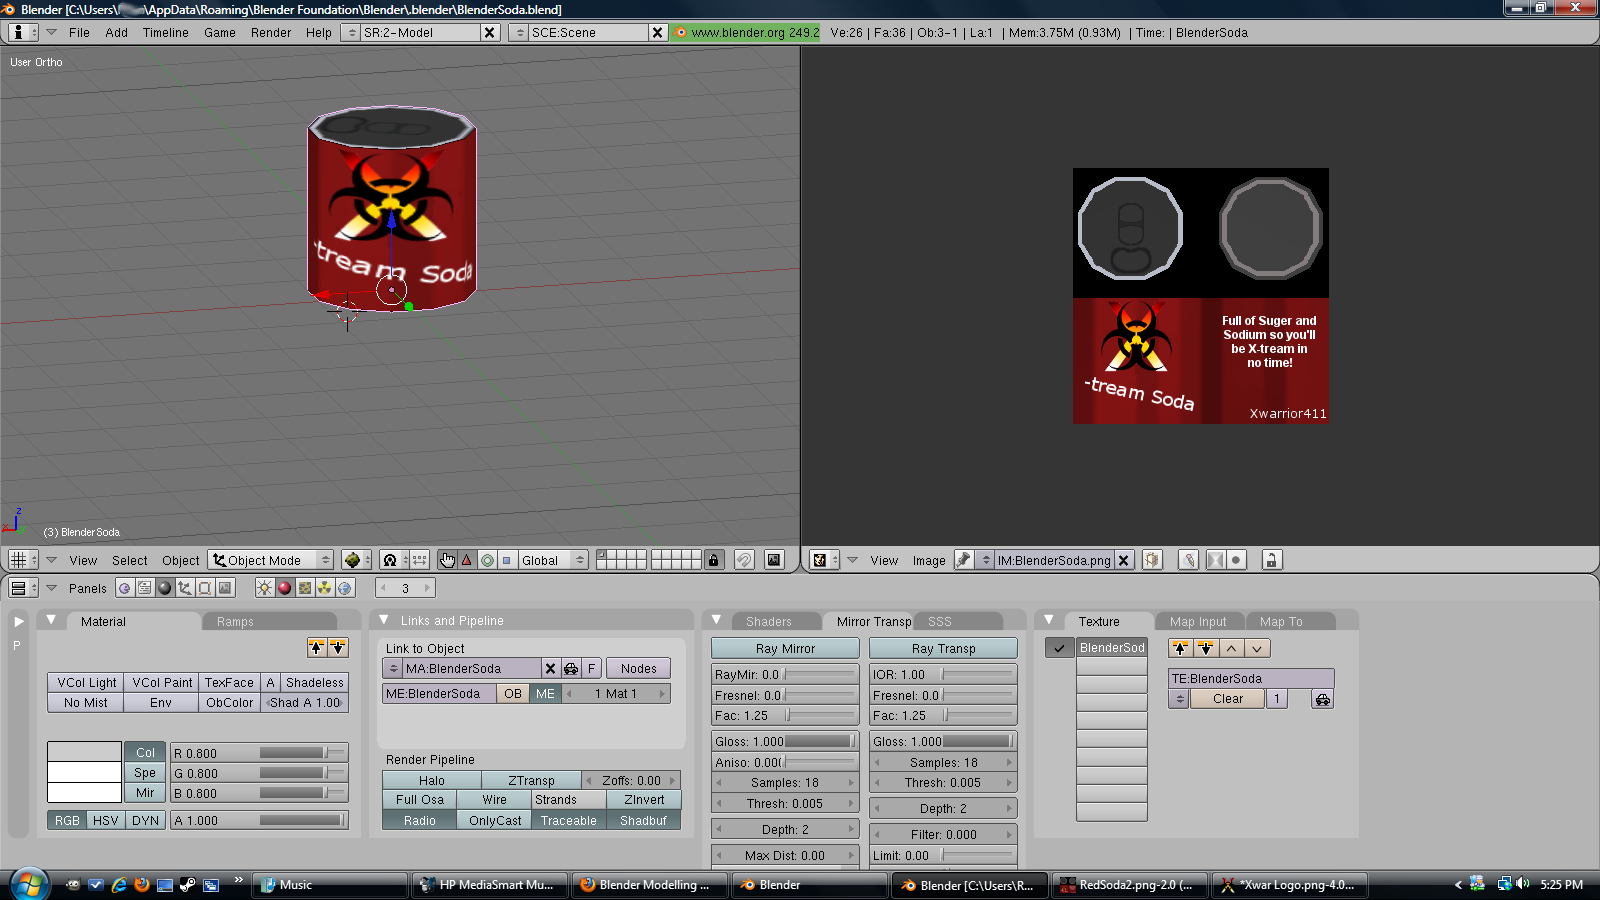Open the Object Mode dropdown

coord(271,560)
